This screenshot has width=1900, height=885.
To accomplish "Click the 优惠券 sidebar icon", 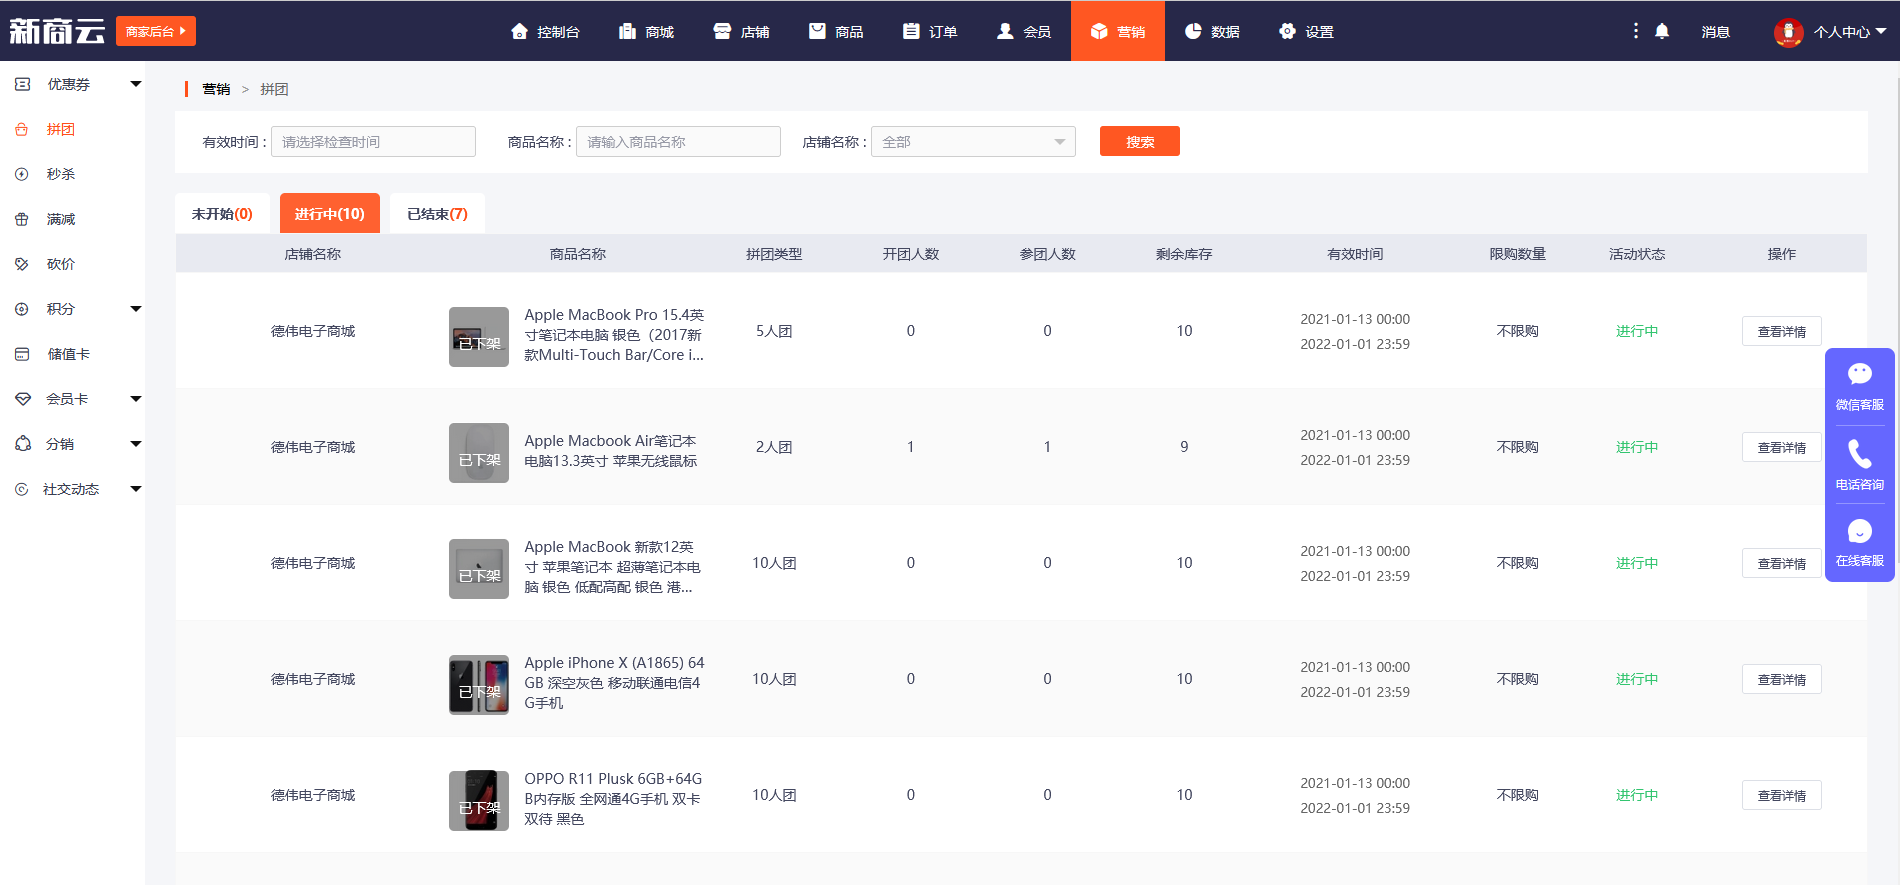I will point(22,84).
